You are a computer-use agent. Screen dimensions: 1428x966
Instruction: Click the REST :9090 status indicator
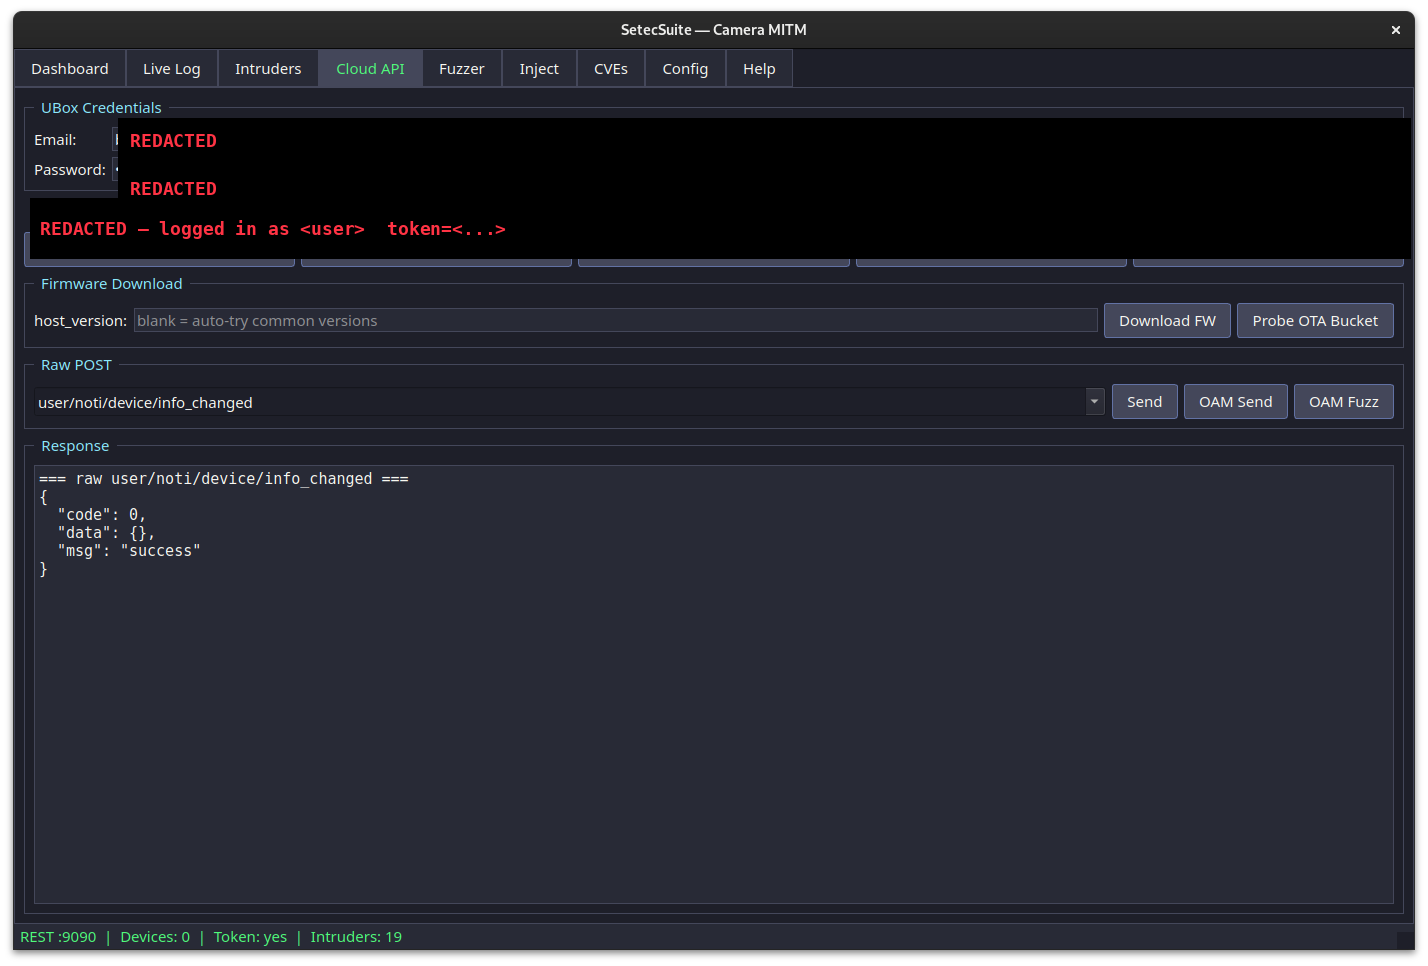tap(58, 937)
